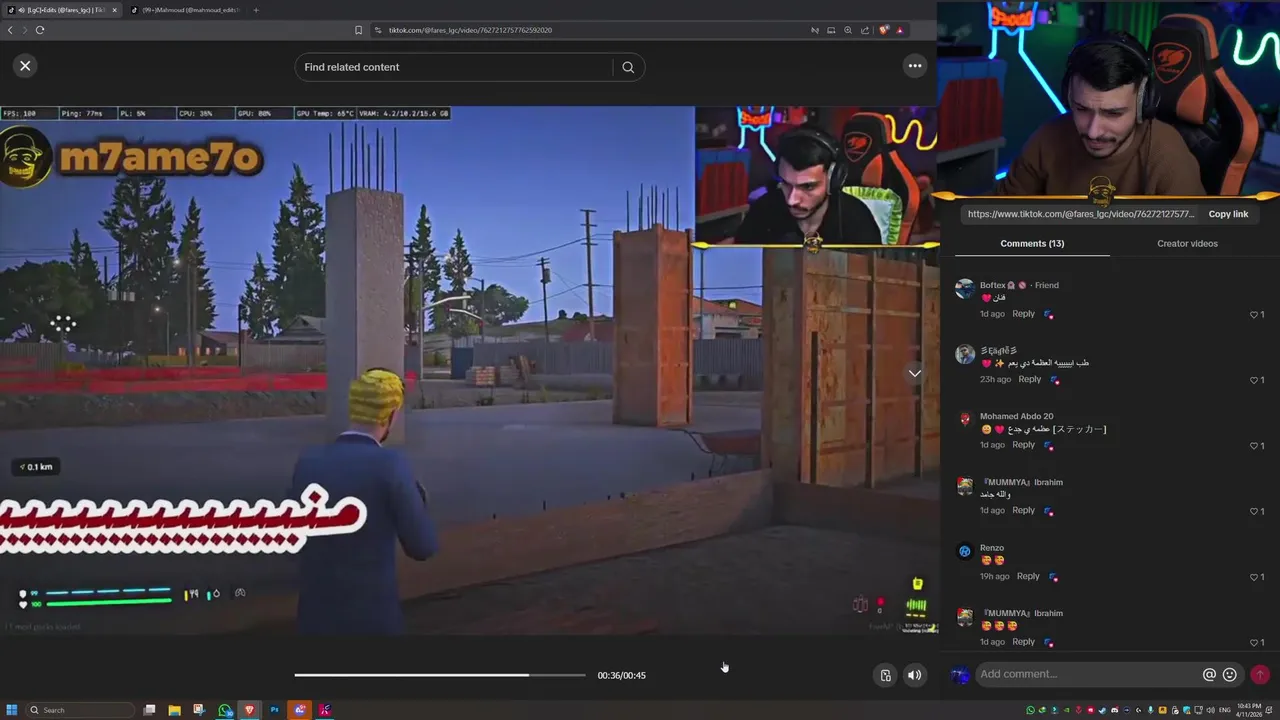Select the LgC Edits browser tab
The image size is (1280, 720).
point(60,10)
